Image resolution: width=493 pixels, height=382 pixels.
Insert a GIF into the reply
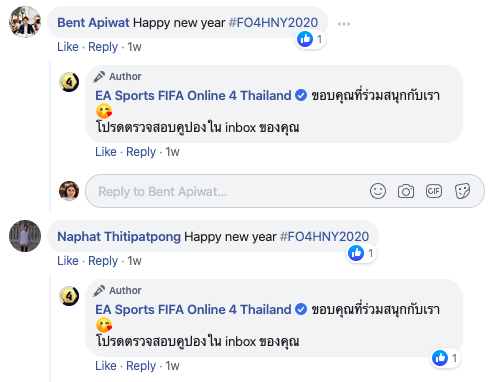pyautogui.click(x=434, y=191)
